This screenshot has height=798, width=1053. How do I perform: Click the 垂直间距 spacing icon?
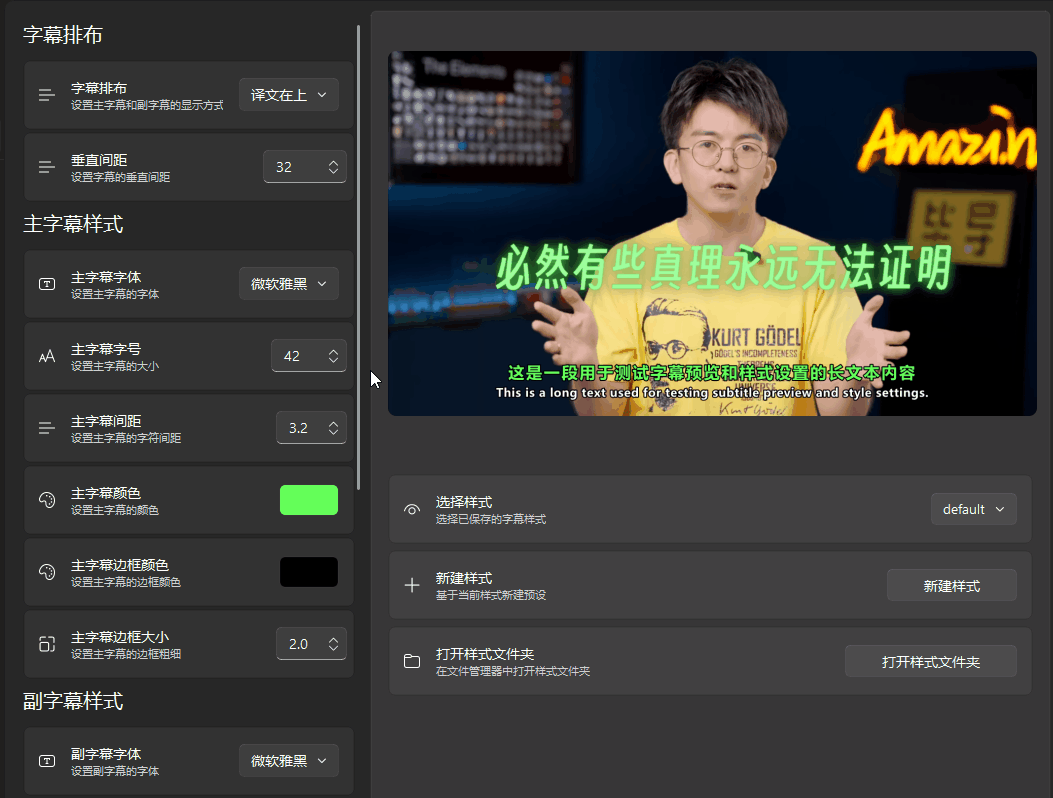pyautogui.click(x=47, y=167)
